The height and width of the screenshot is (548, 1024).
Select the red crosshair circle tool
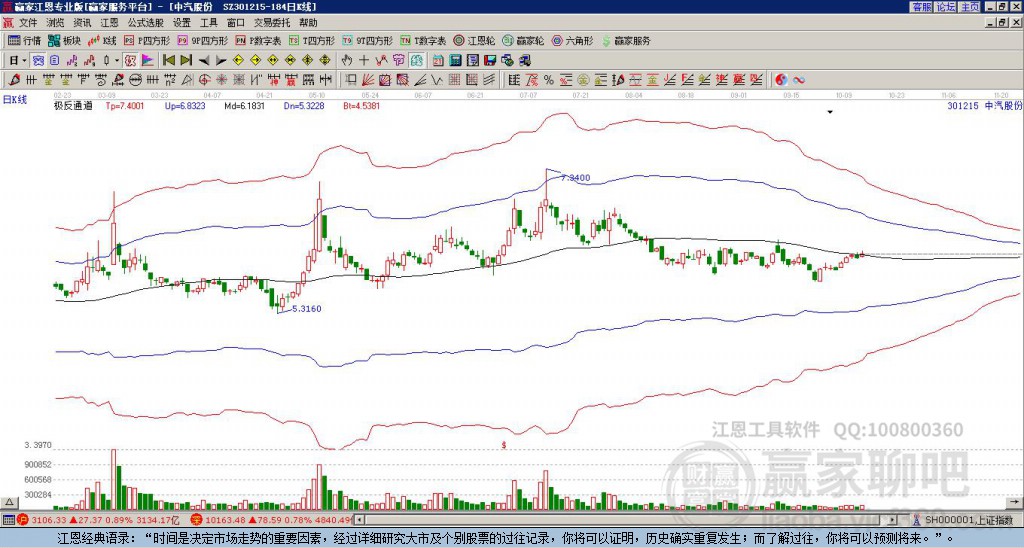pyautogui.click(x=204, y=80)
